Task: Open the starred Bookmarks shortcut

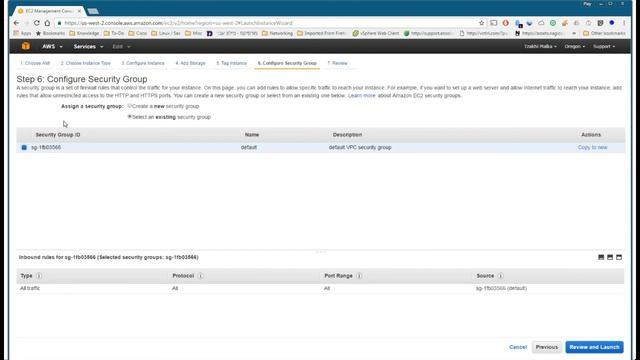Action: [51, 33]
